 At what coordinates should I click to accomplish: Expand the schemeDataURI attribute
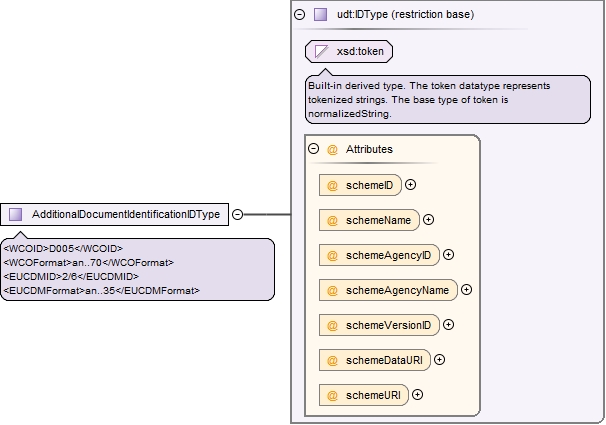point(439,360)
